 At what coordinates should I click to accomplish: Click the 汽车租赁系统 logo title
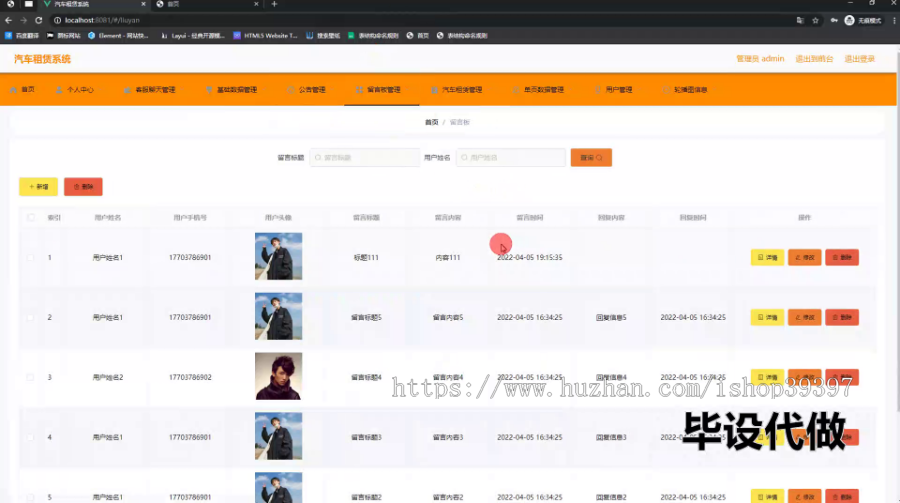tap(42, 59)
